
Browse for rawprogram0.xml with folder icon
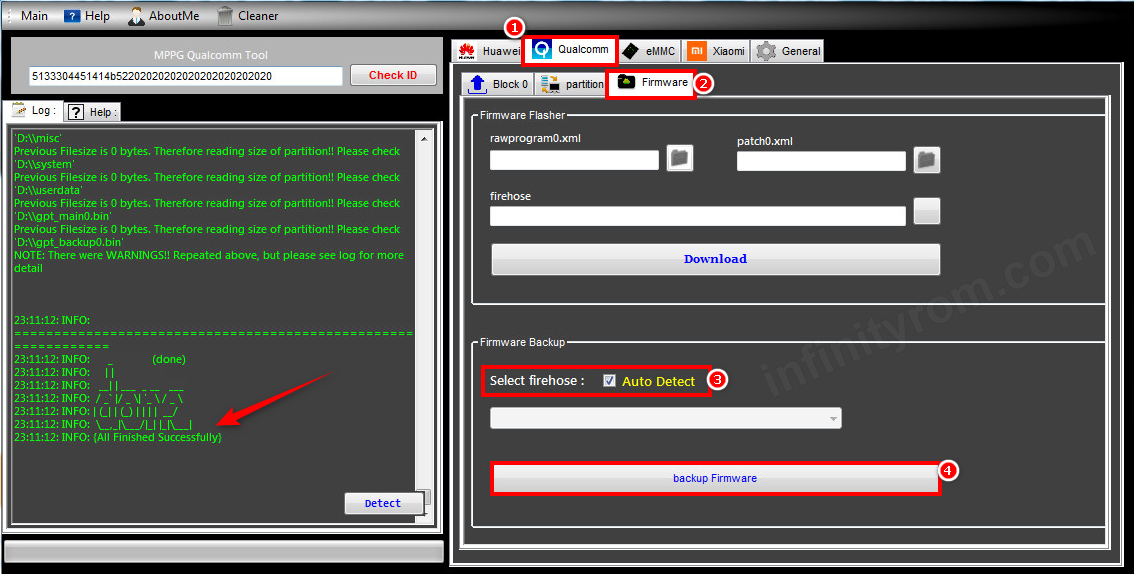coord(680,158)
